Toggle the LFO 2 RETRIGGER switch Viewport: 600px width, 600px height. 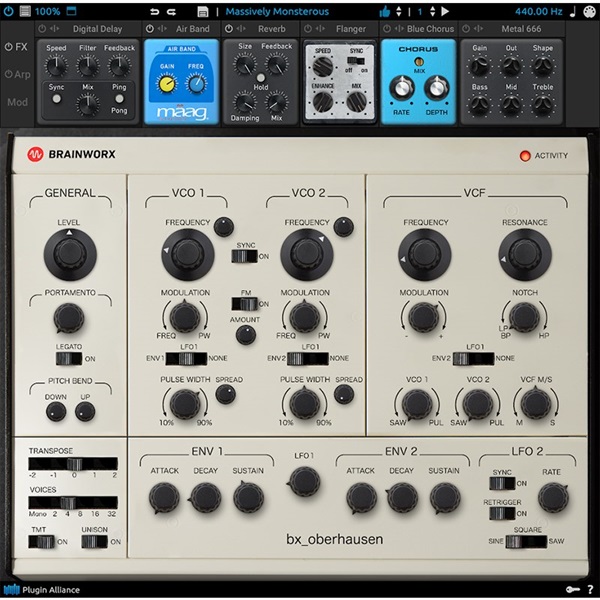[x=502, y=513]
